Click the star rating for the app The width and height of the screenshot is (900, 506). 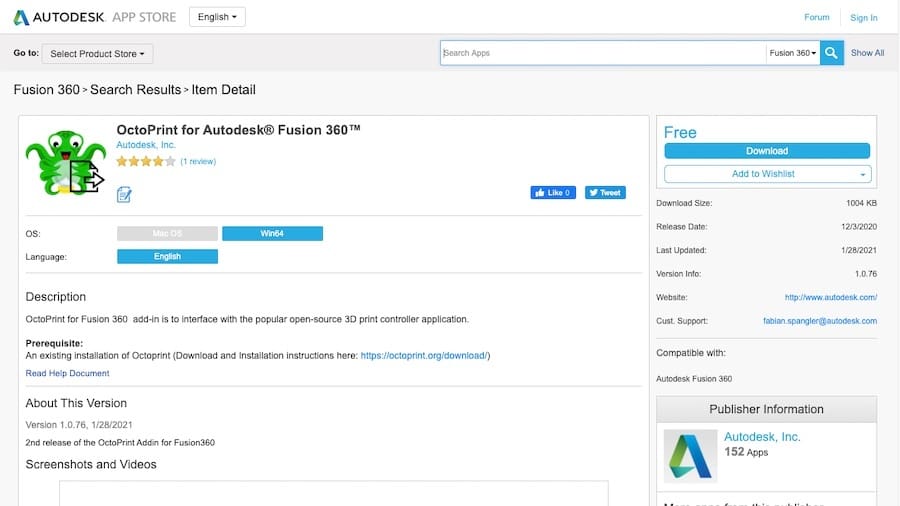pyautogui.click(x=146, y=161)
